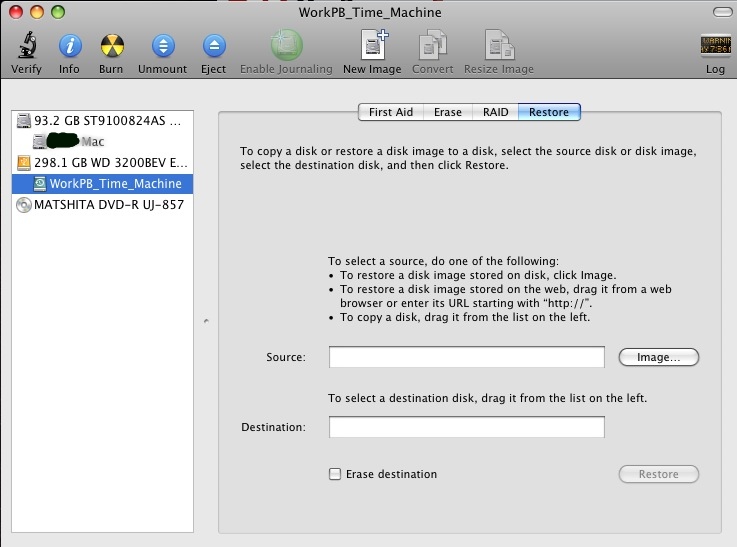This screenshot has height=547, width=737.
Task: Click the Image... button
Action: coord(659,357)
